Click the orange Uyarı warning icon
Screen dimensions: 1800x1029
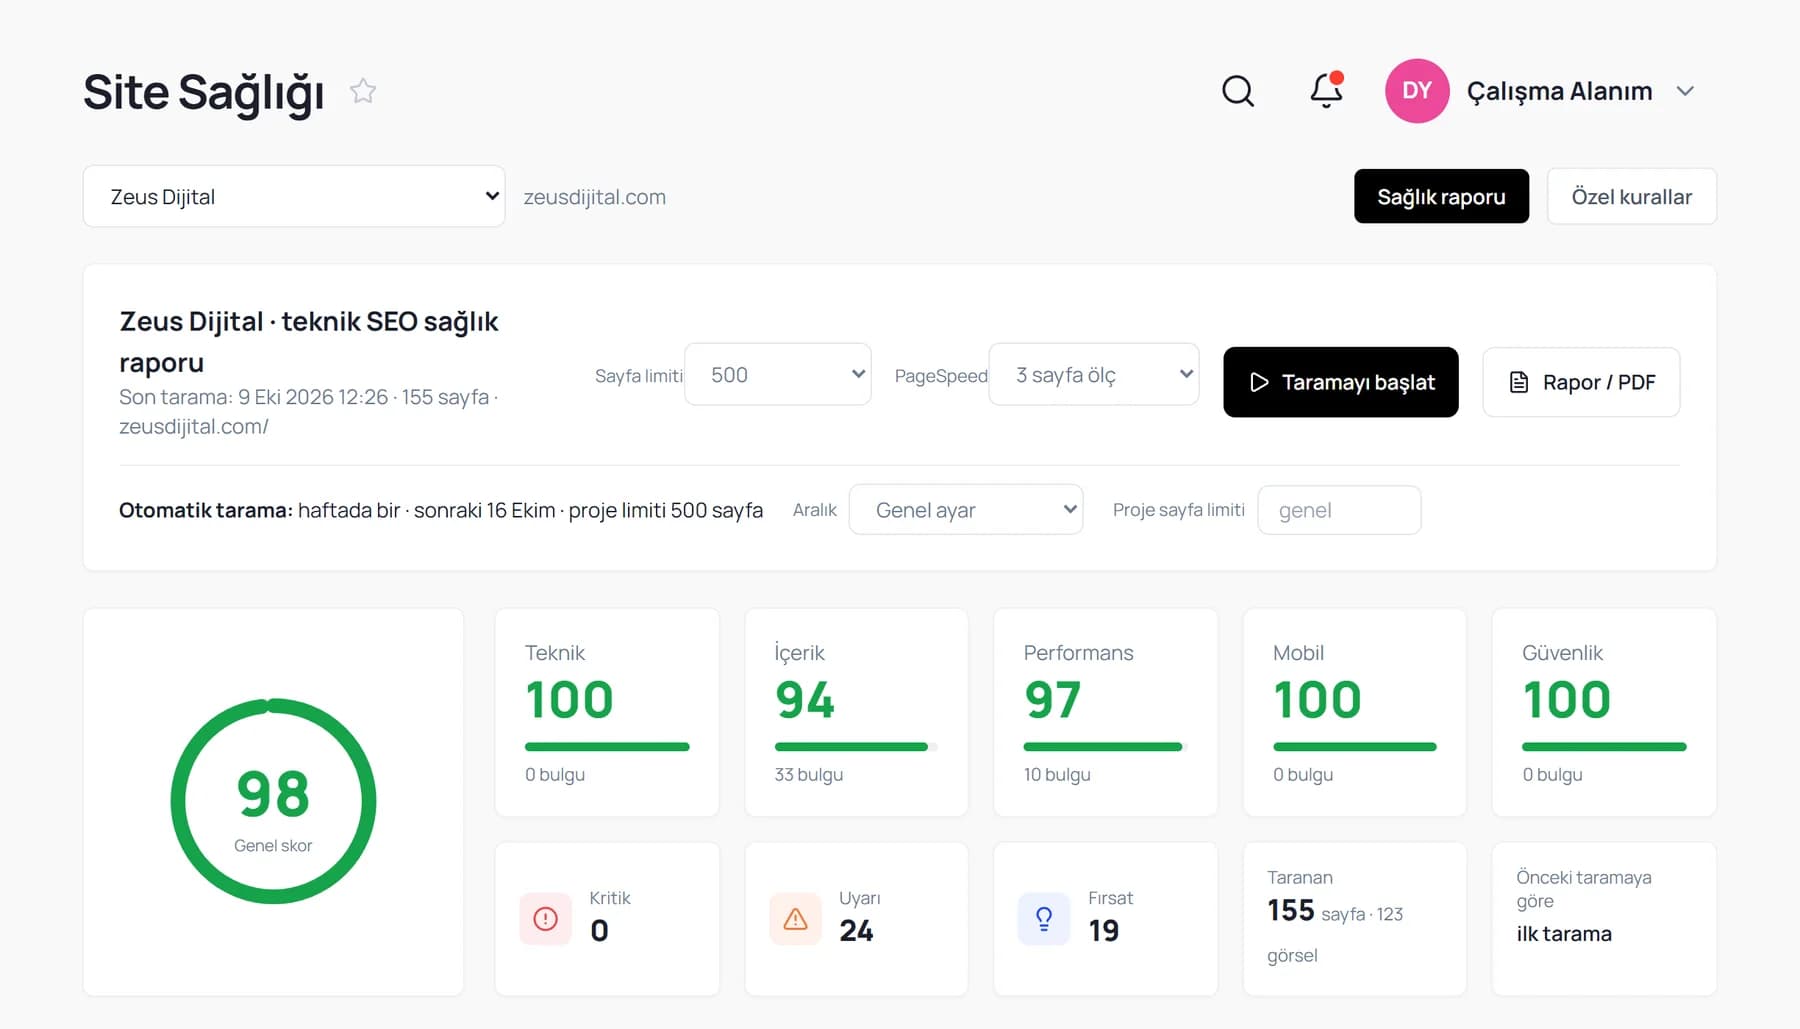pyautogui.click(x=795, y=919)
